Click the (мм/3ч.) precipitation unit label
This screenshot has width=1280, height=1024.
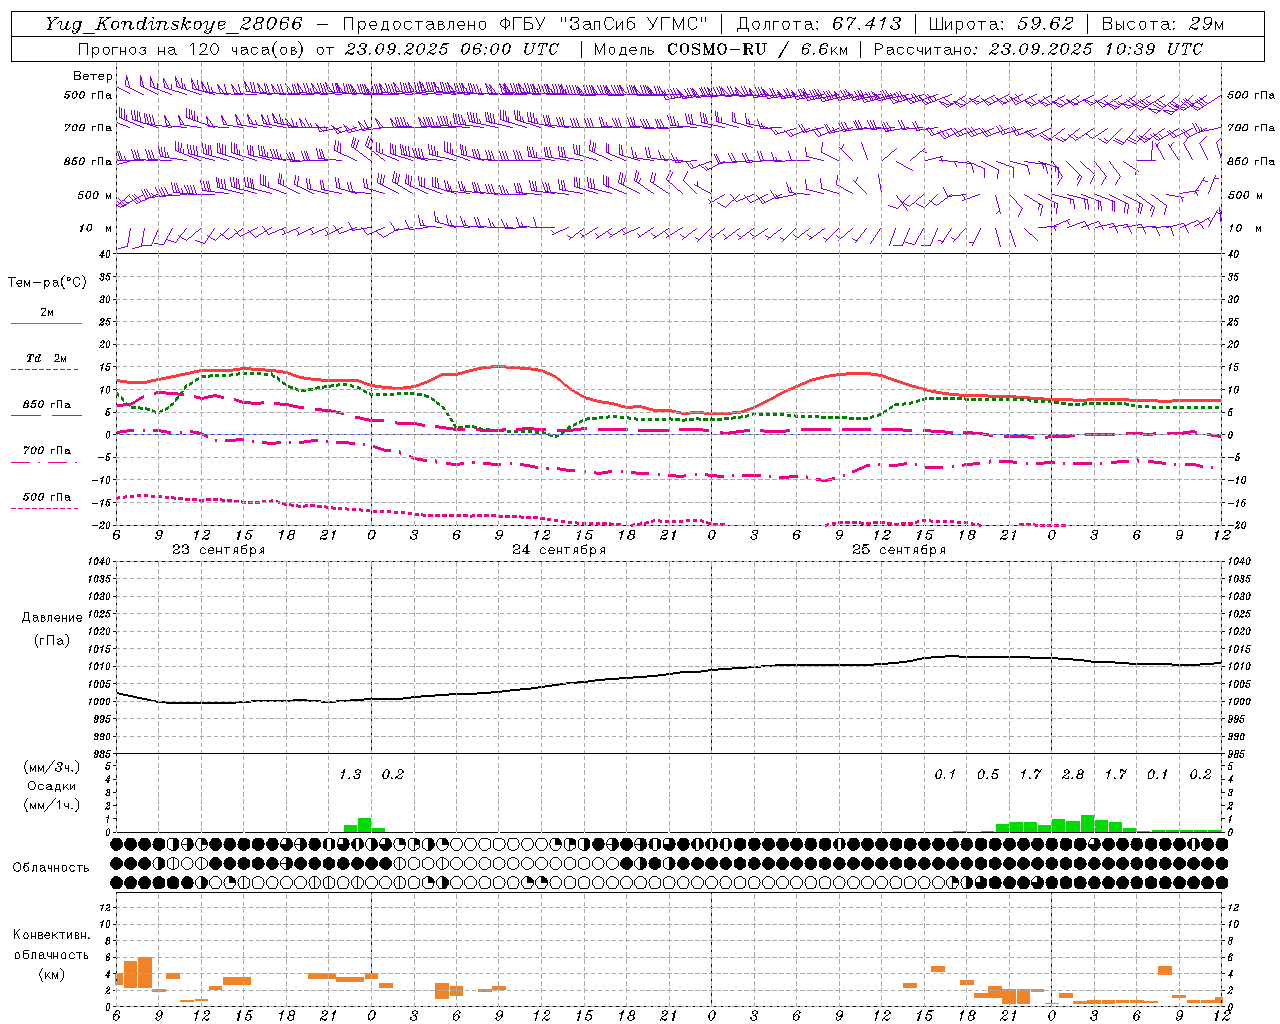[x=51, y=767]
